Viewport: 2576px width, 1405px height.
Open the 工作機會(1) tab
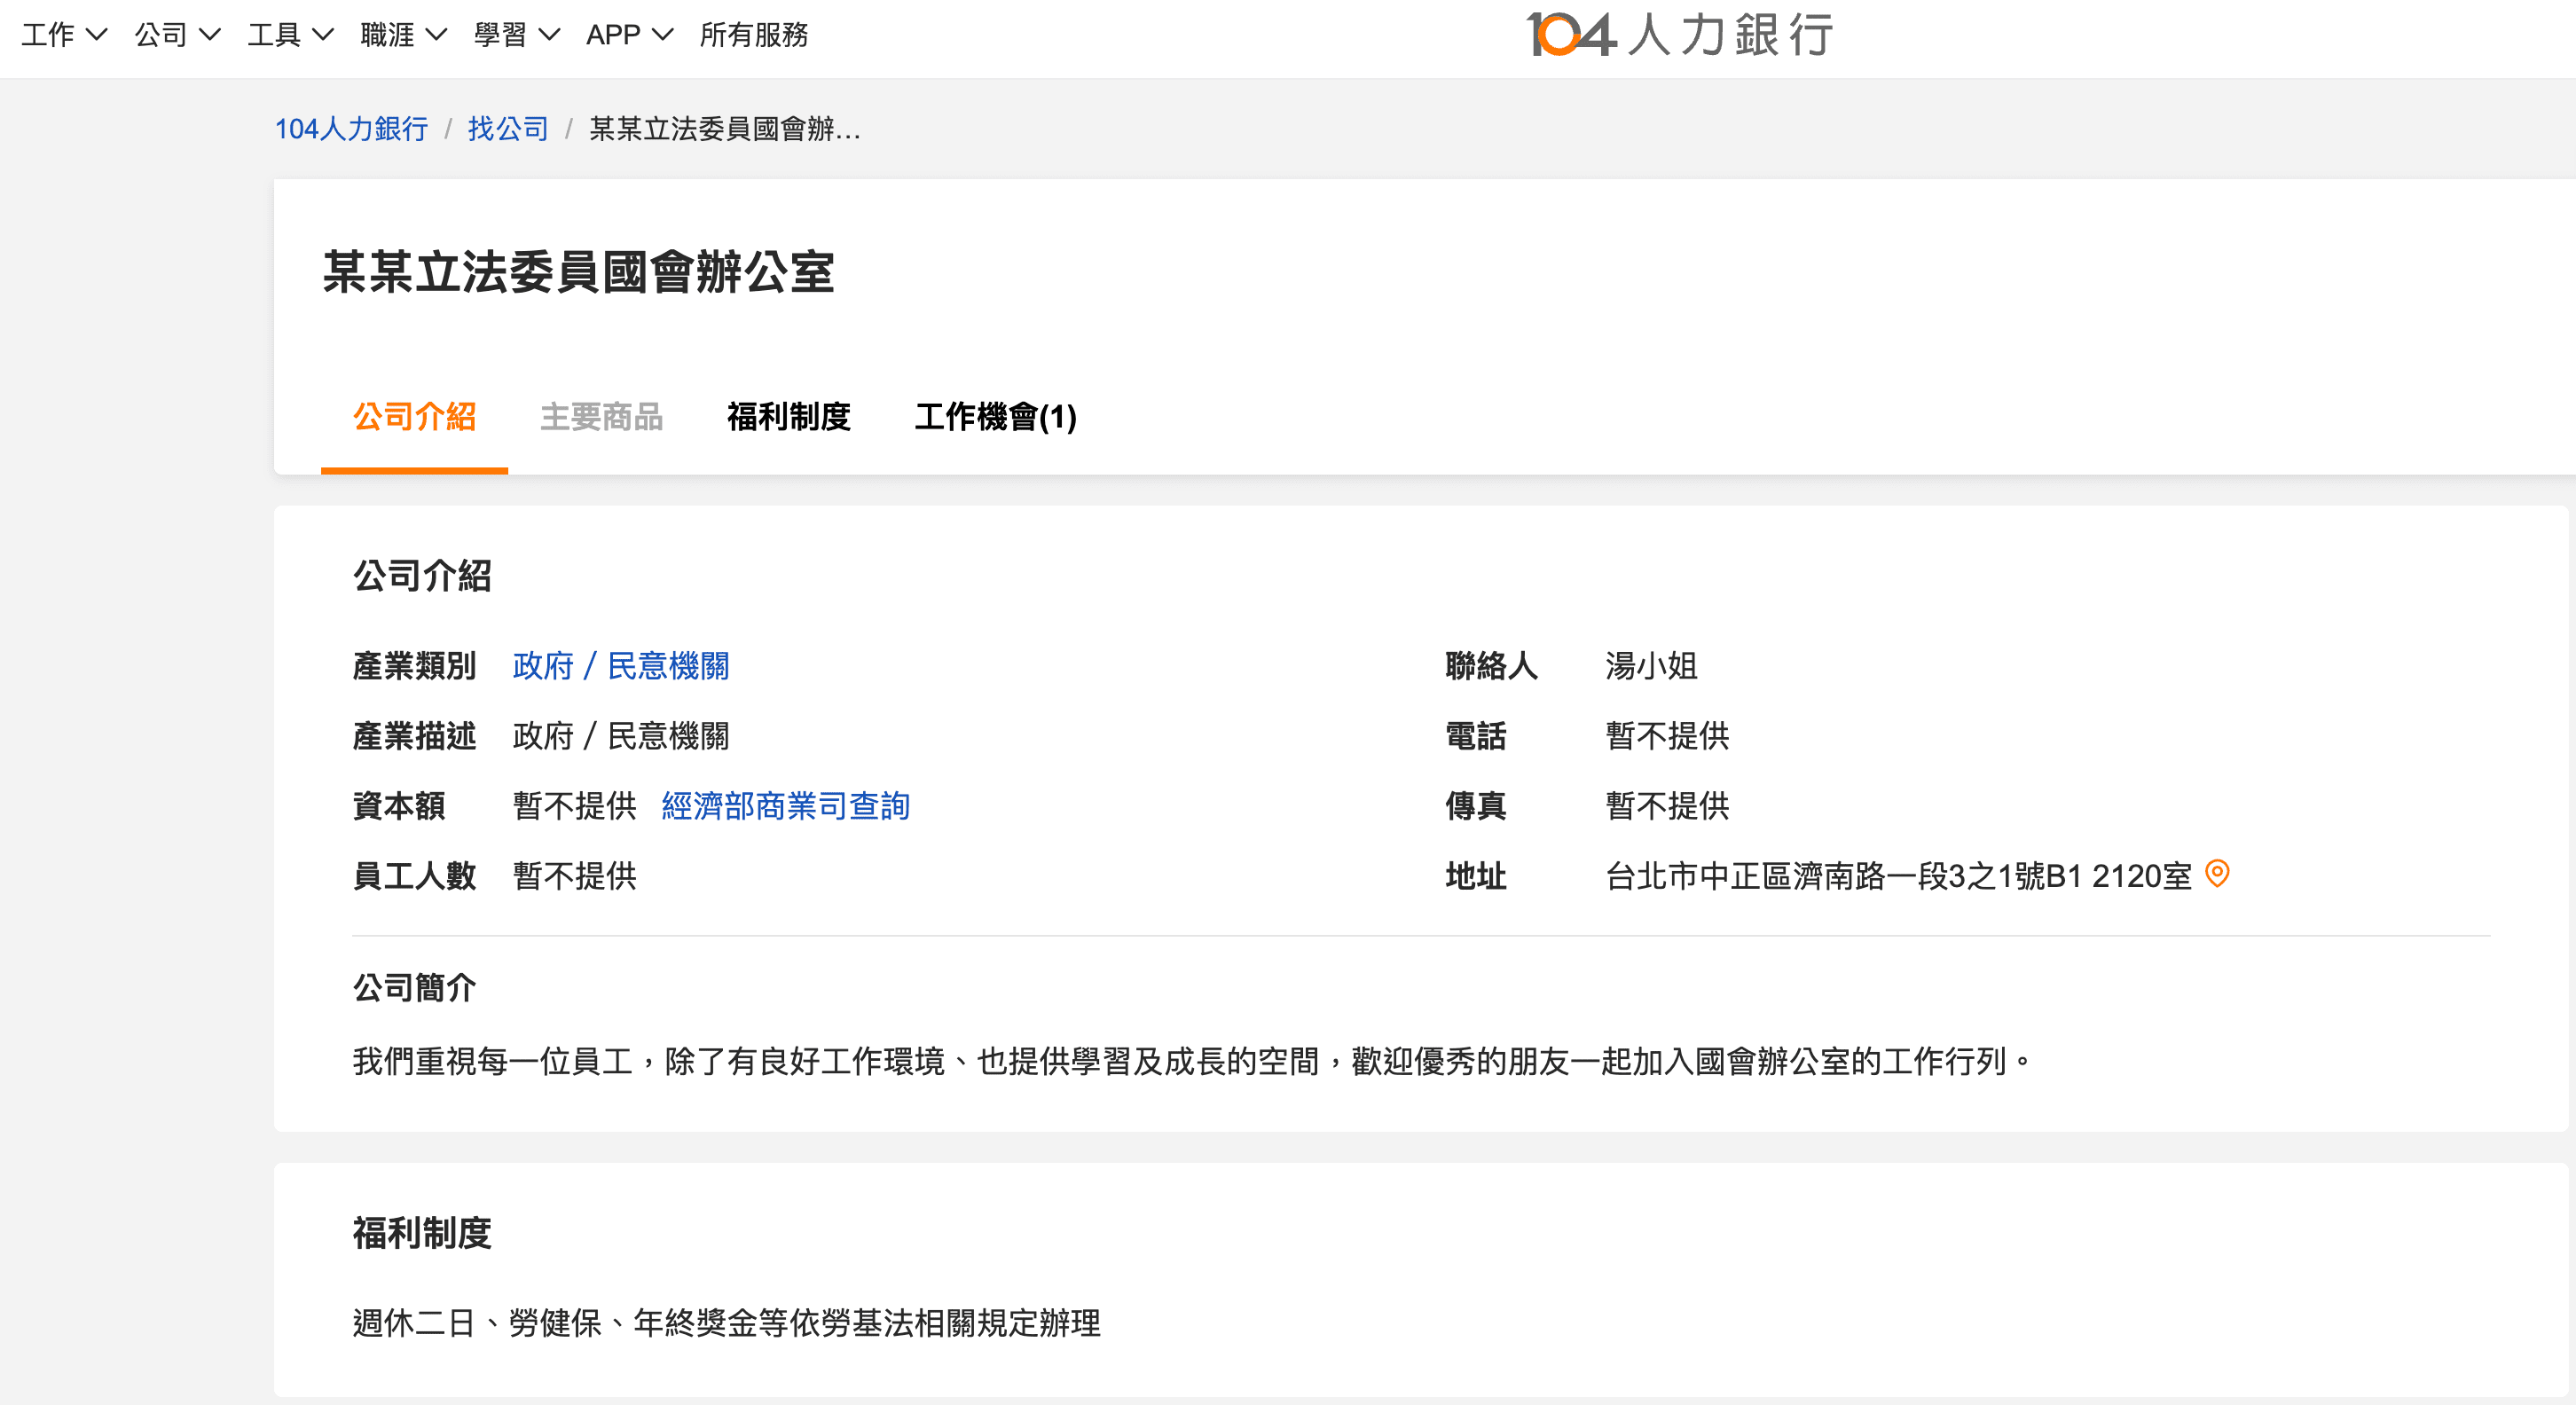[x=995, y=417]
